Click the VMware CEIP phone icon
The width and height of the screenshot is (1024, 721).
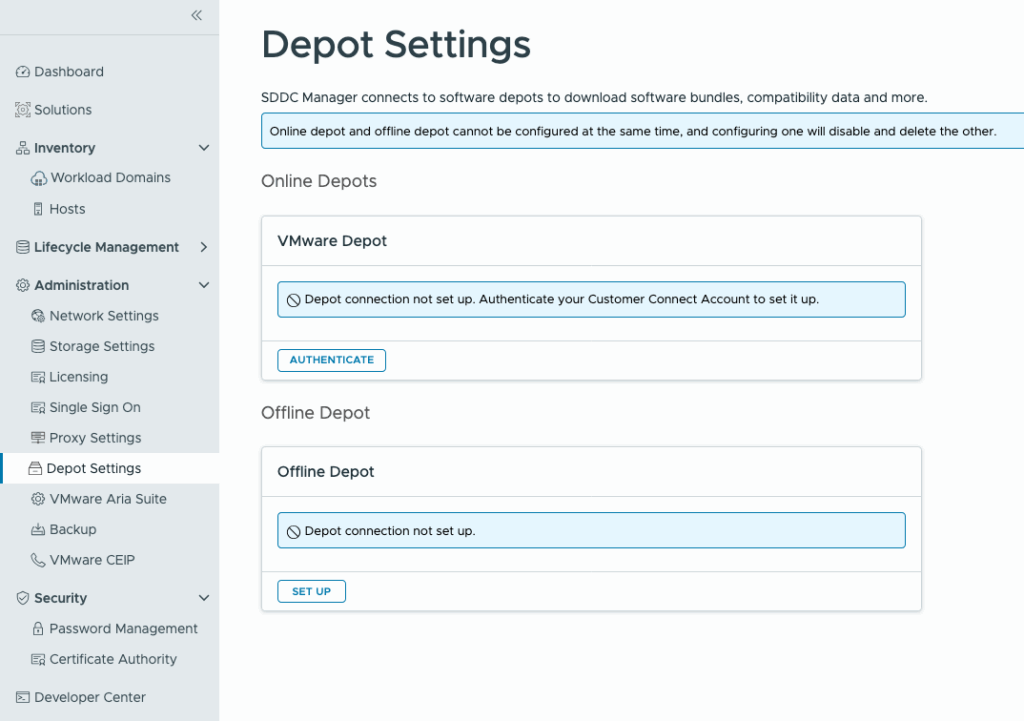pyautogui.click(x=39, y=560)
